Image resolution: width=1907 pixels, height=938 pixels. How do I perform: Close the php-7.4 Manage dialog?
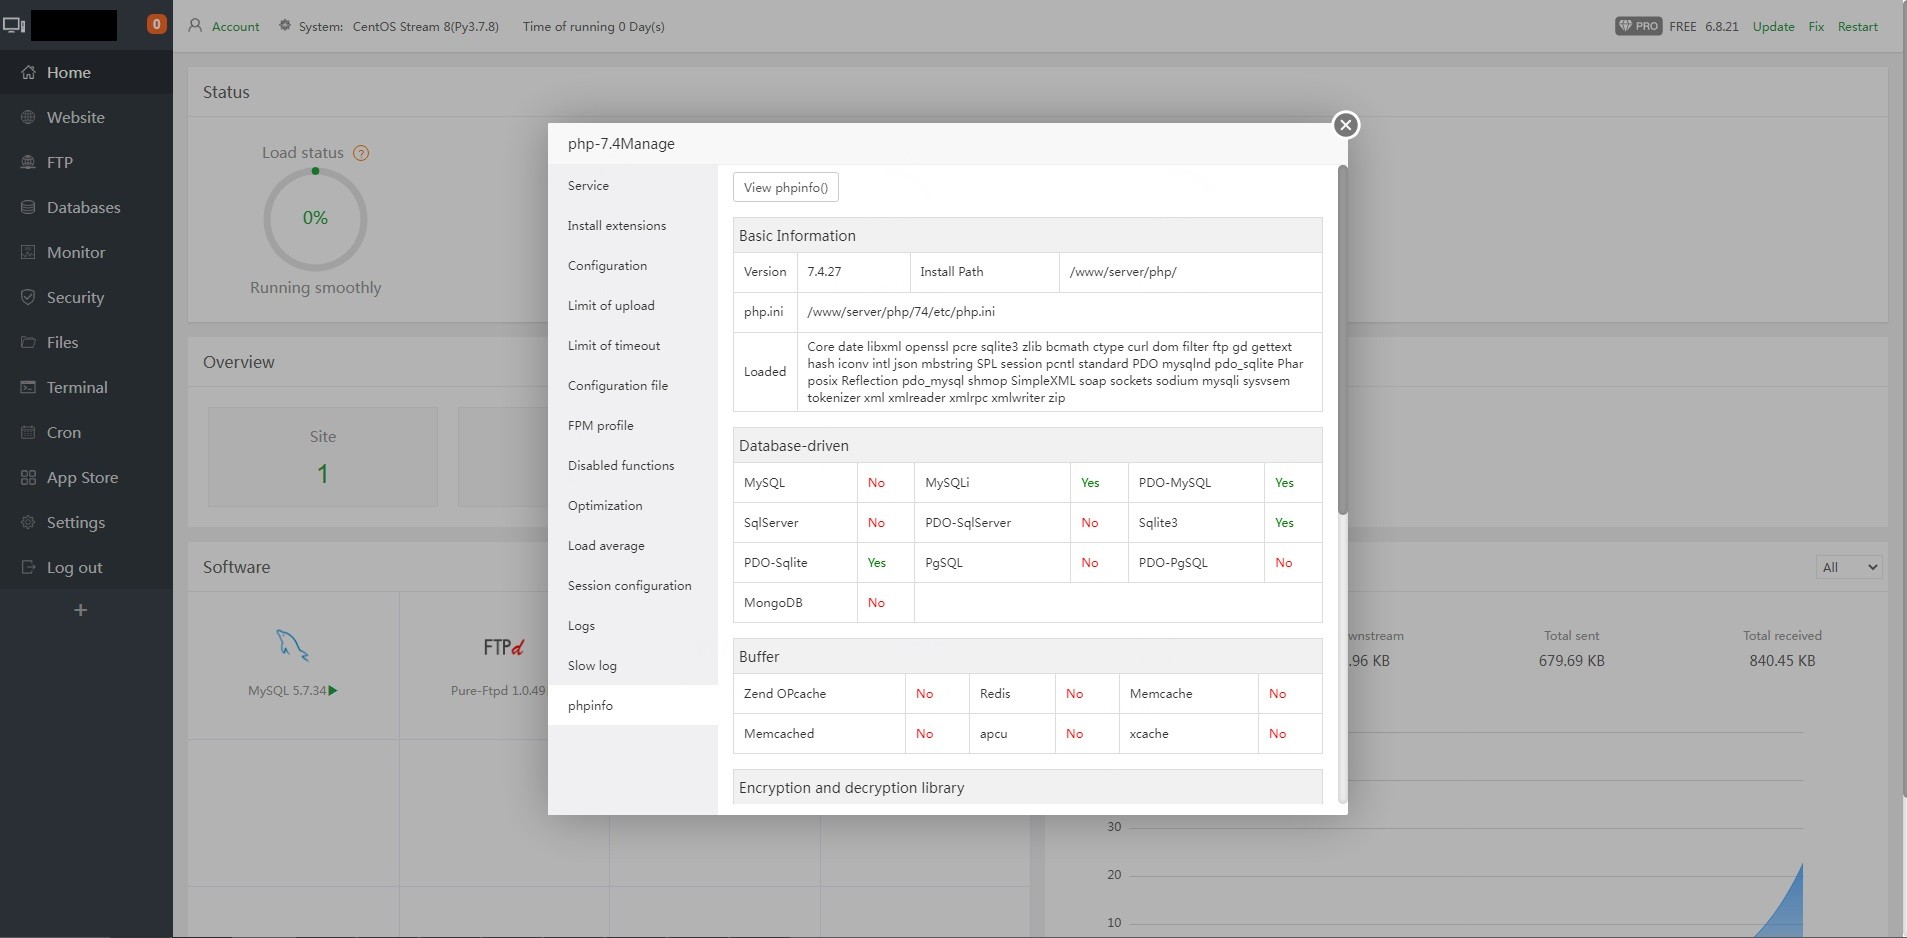pos(1346,125)
